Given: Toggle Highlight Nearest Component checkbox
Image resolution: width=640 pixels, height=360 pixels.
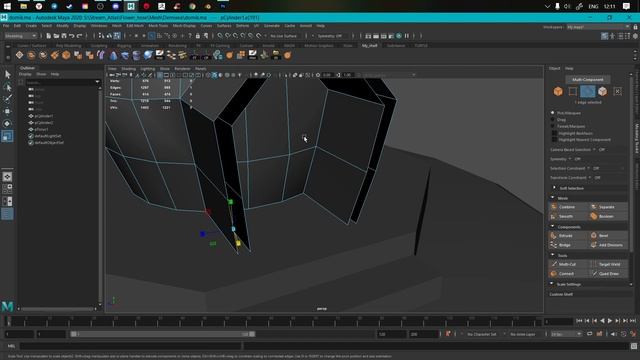Looking at the screenshot, I should 554,140.
